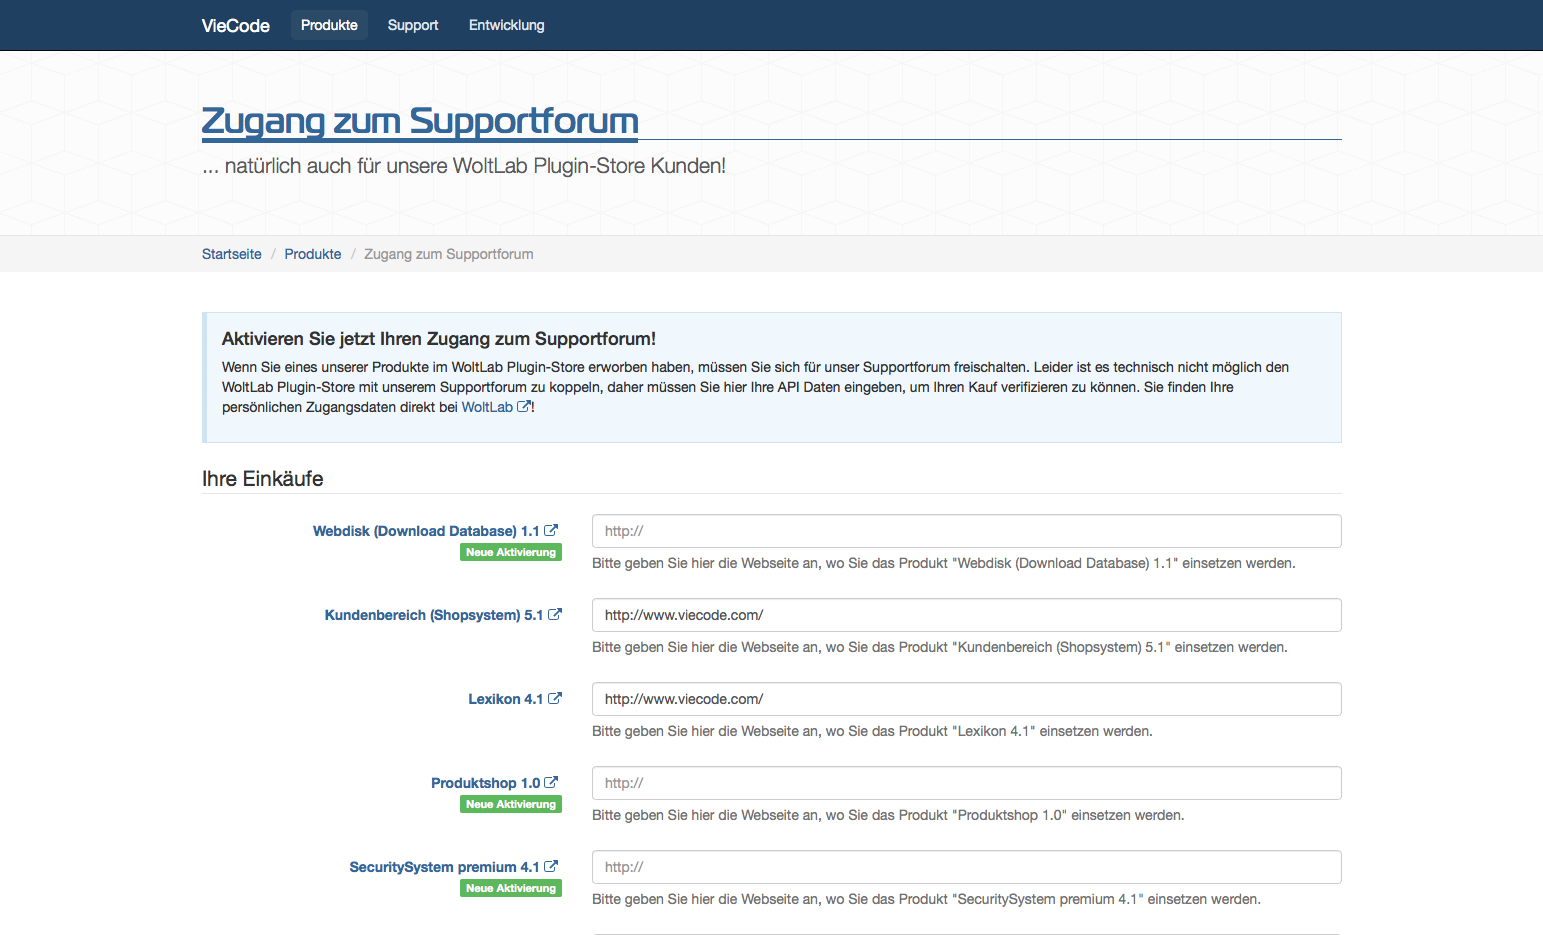Go to VieCode brand home link
This screenshot has width=1543, height=935.
[235, 26]
